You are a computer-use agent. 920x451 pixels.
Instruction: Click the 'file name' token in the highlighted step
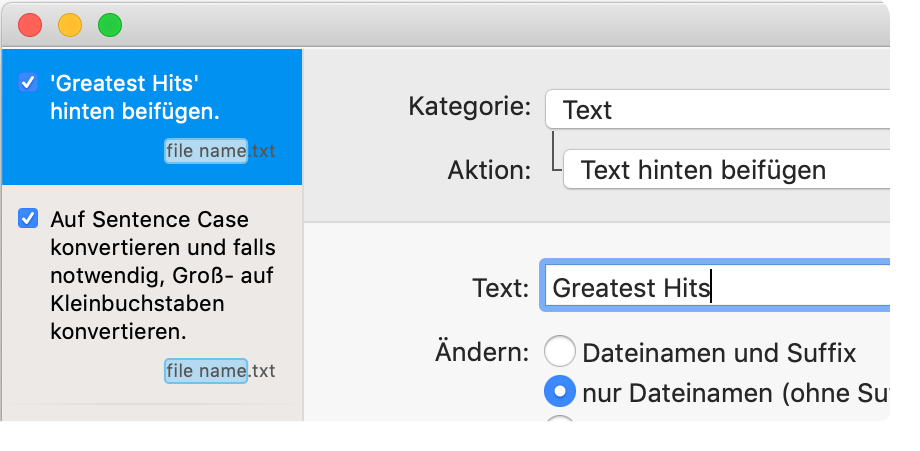pyautogui.click(x=206, y=151)
